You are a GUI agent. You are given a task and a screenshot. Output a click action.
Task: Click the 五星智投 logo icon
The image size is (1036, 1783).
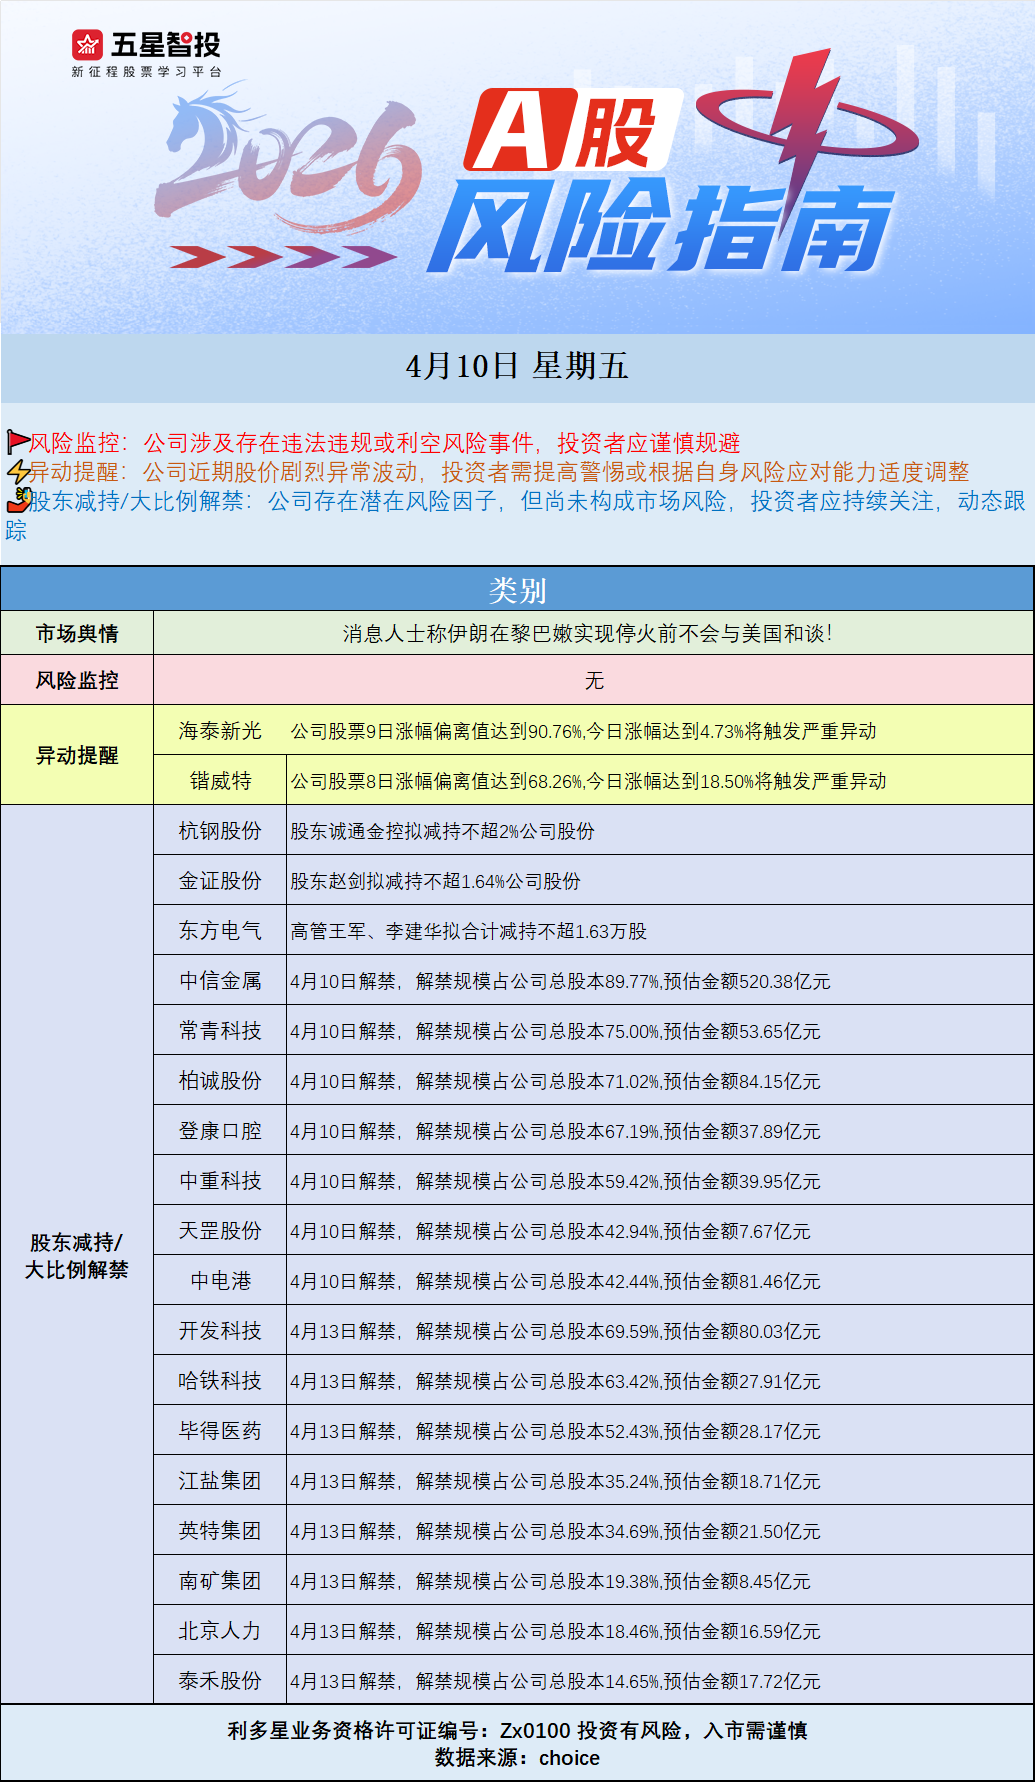(x=87, y=45)
